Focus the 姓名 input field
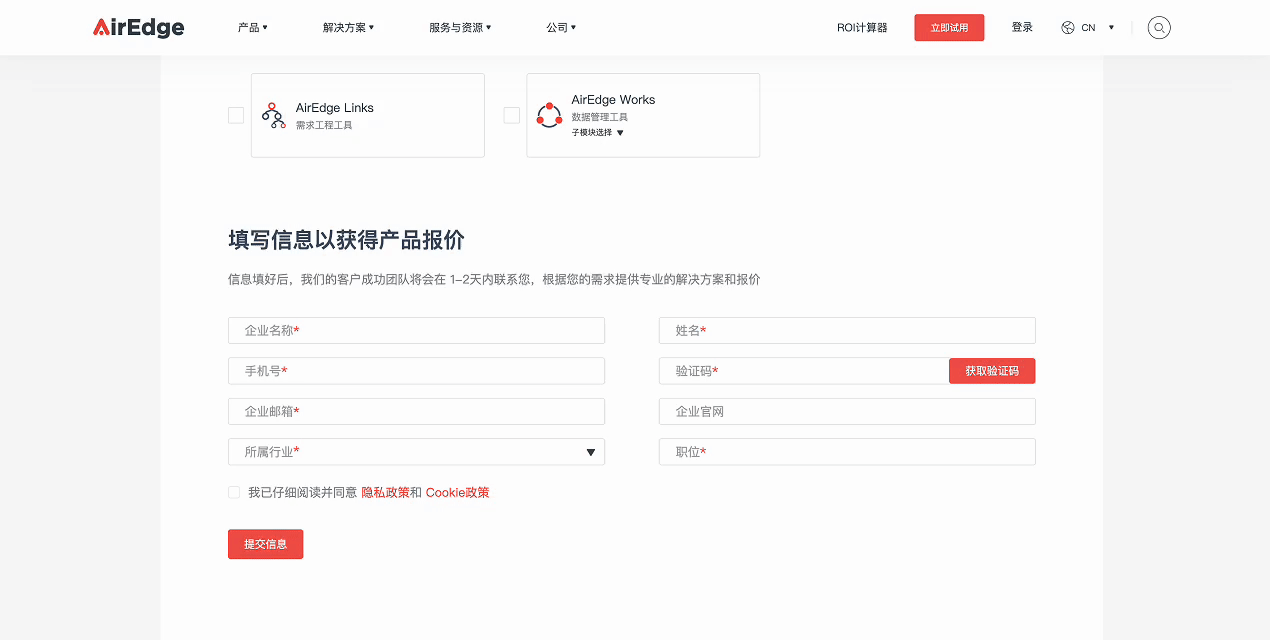 pos(847,330)
